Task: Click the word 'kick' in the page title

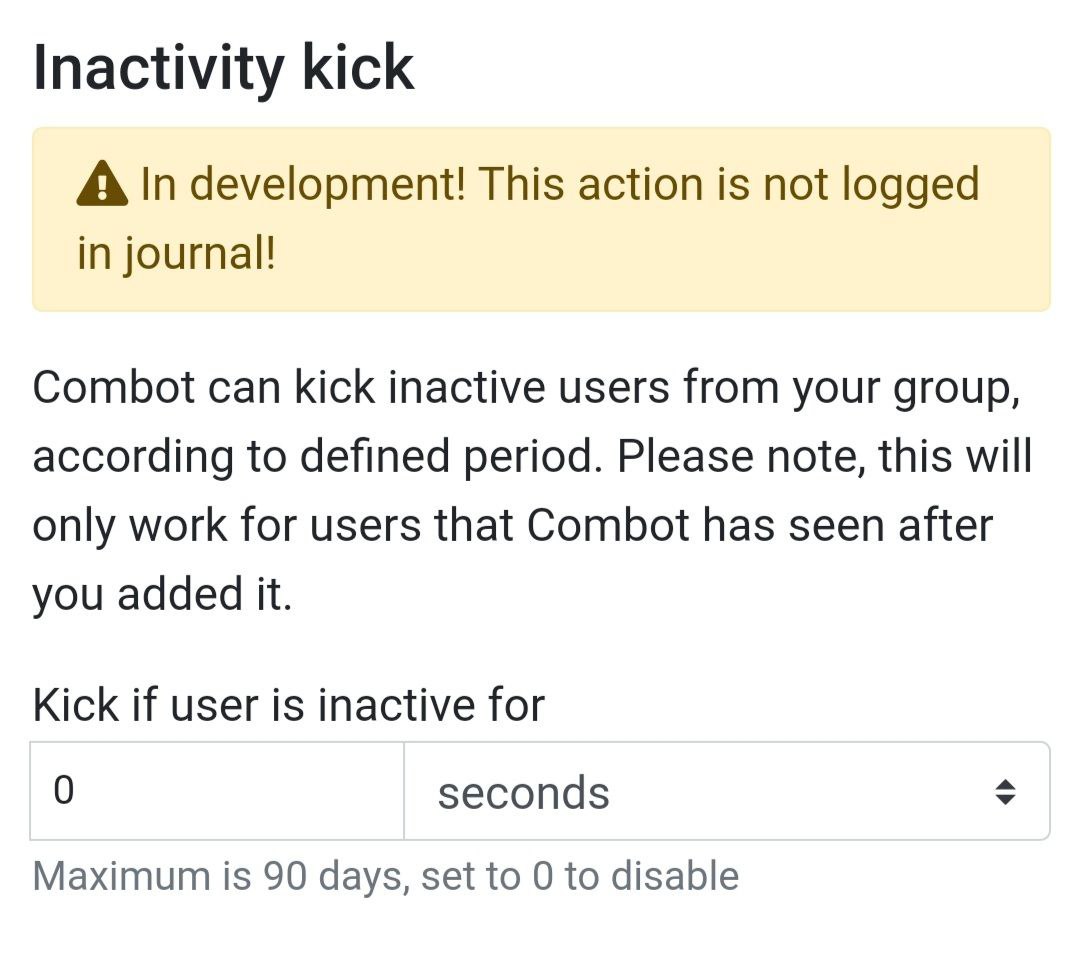Action: coord(358,67)
